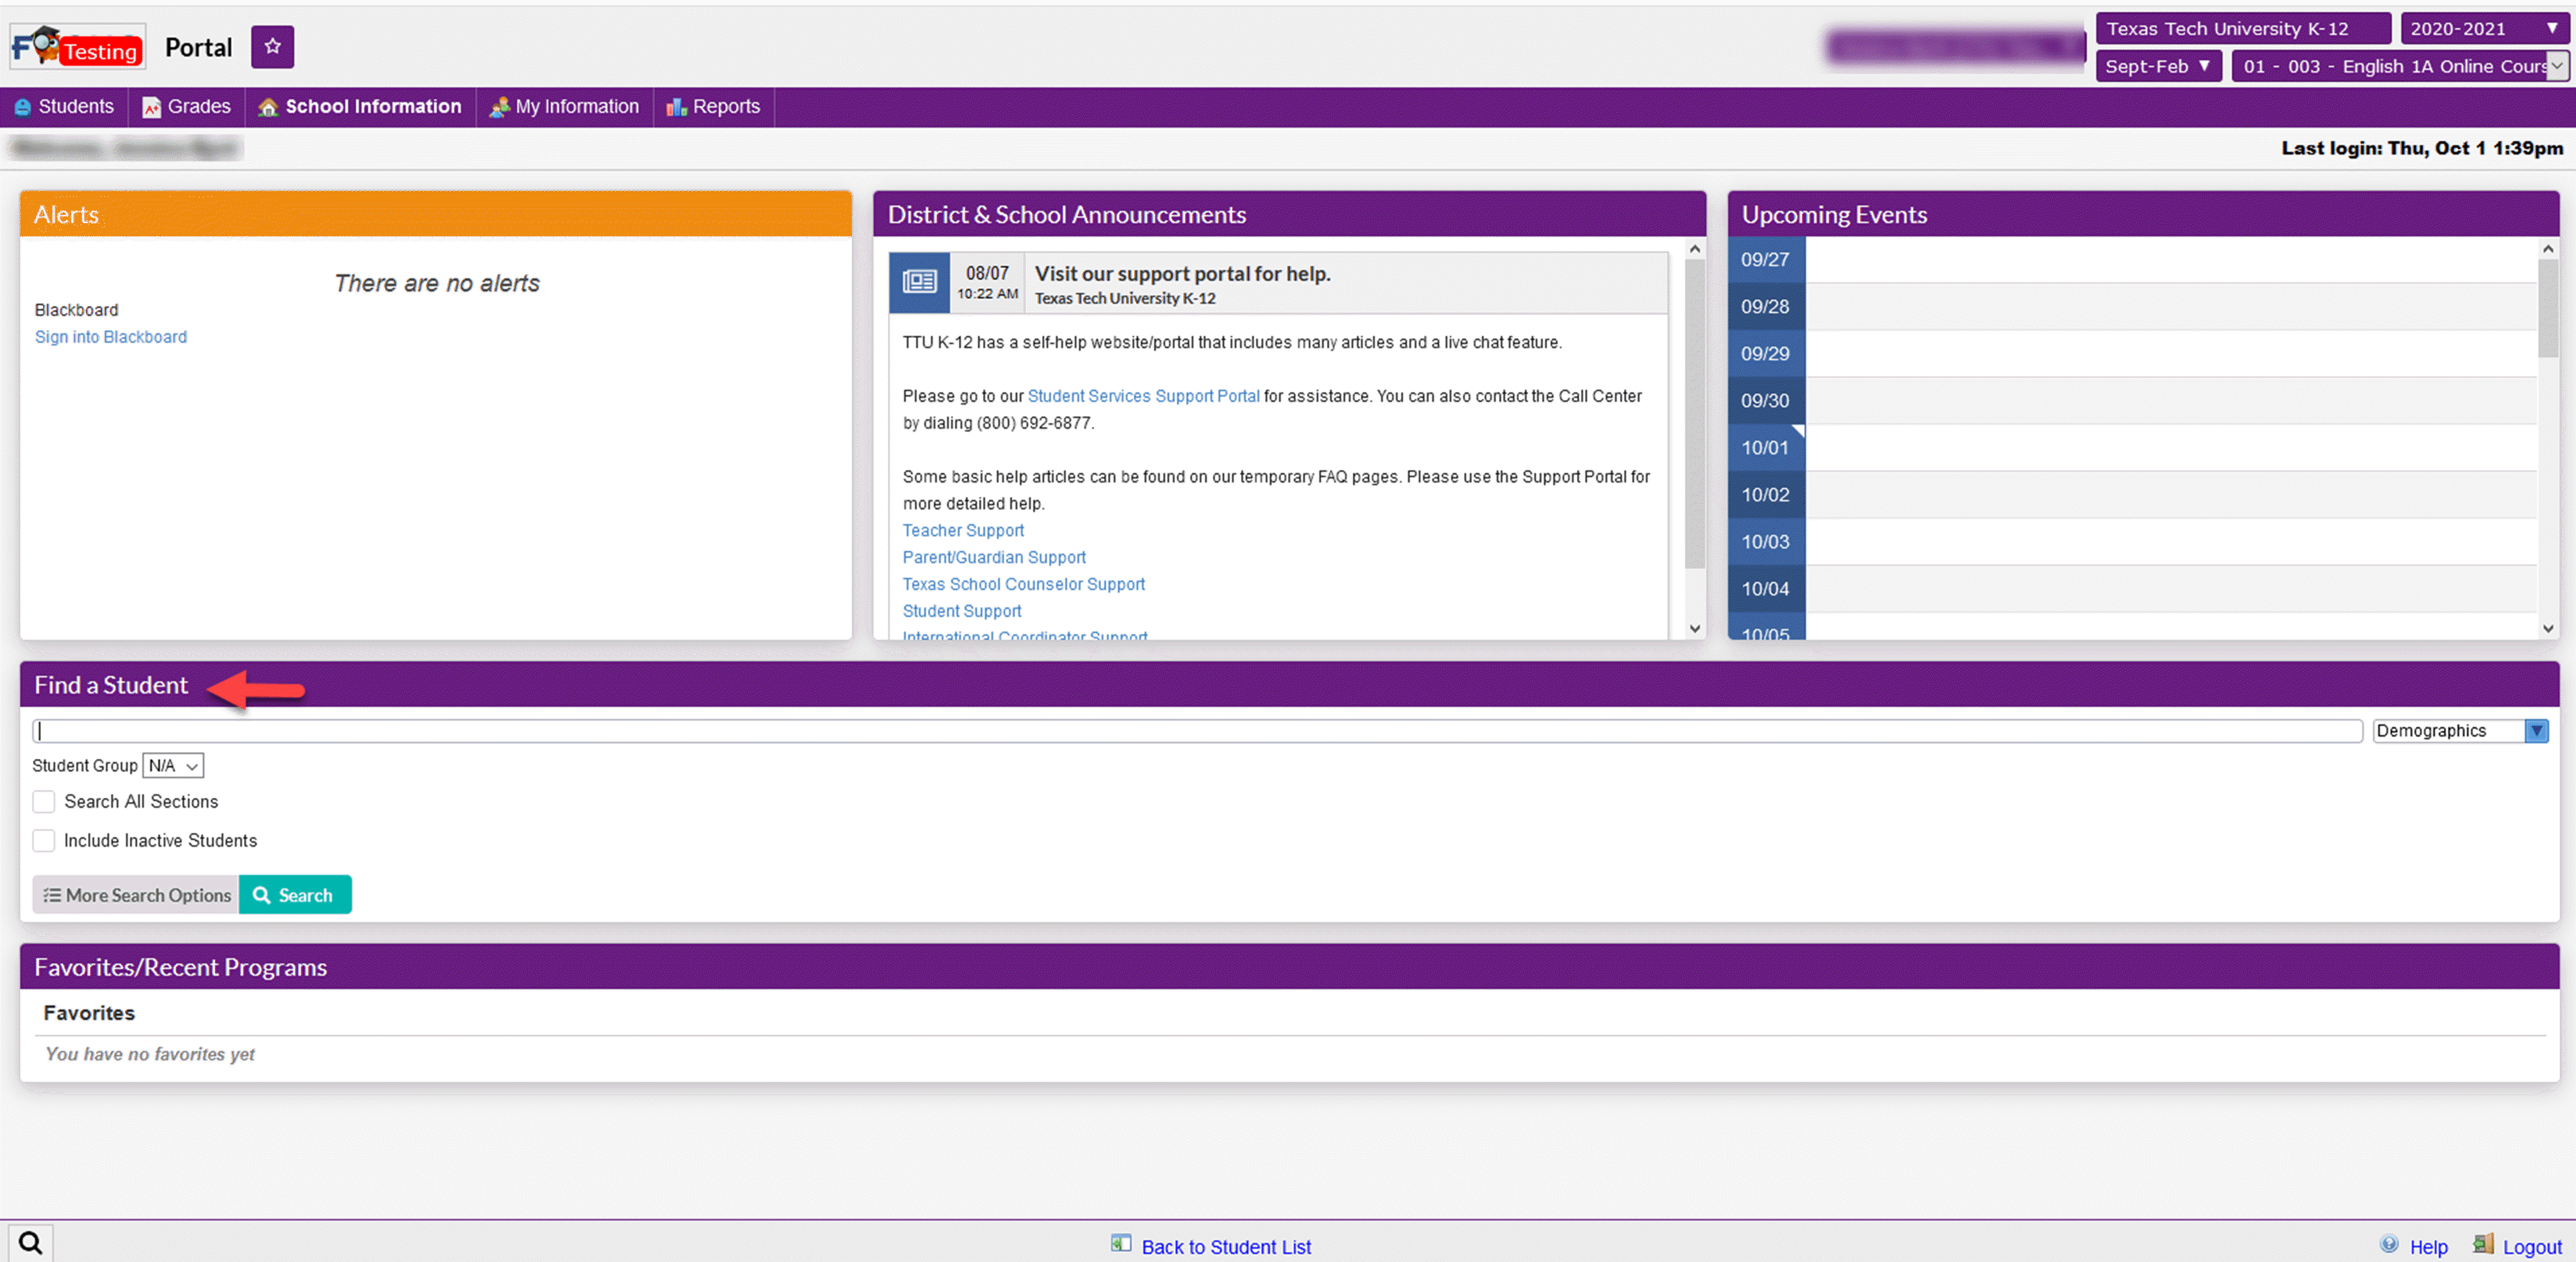Open the Parent/Guardian Support link

tap(994, 558)
